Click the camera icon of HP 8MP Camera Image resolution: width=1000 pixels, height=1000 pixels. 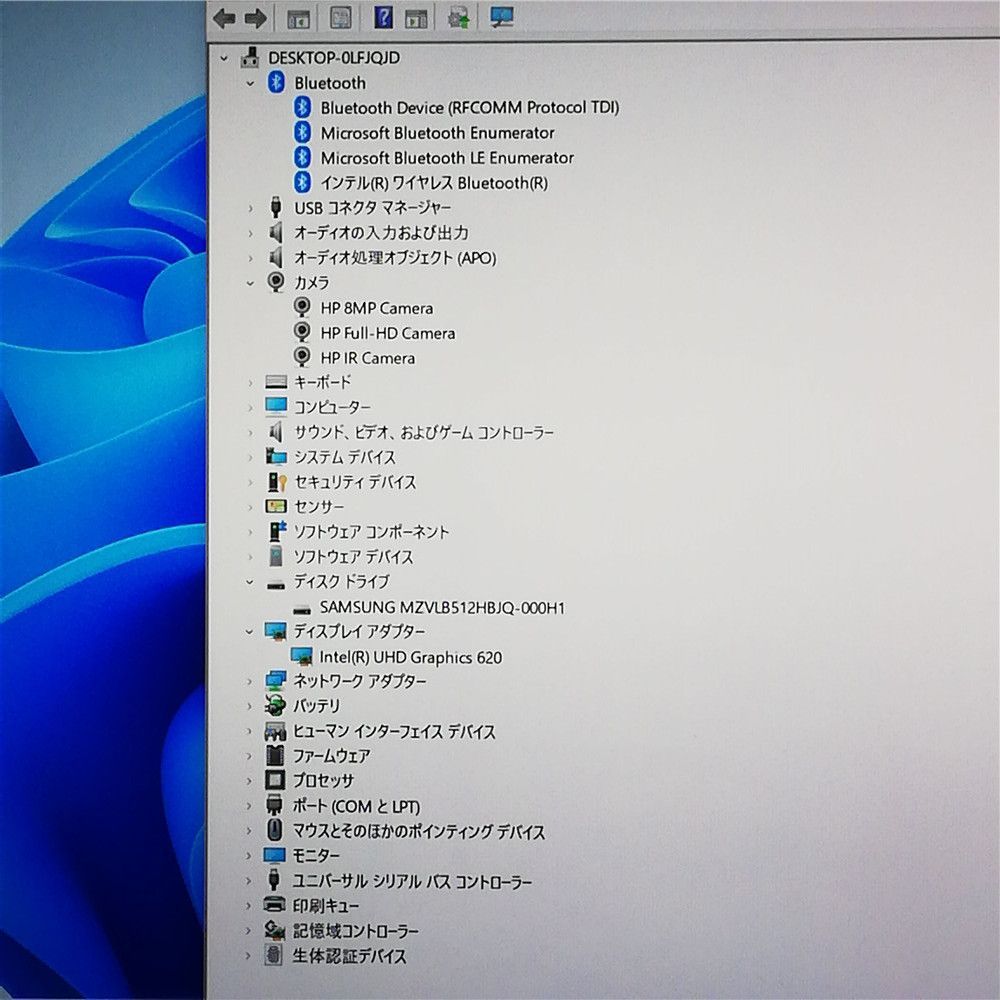click(302, 307)
